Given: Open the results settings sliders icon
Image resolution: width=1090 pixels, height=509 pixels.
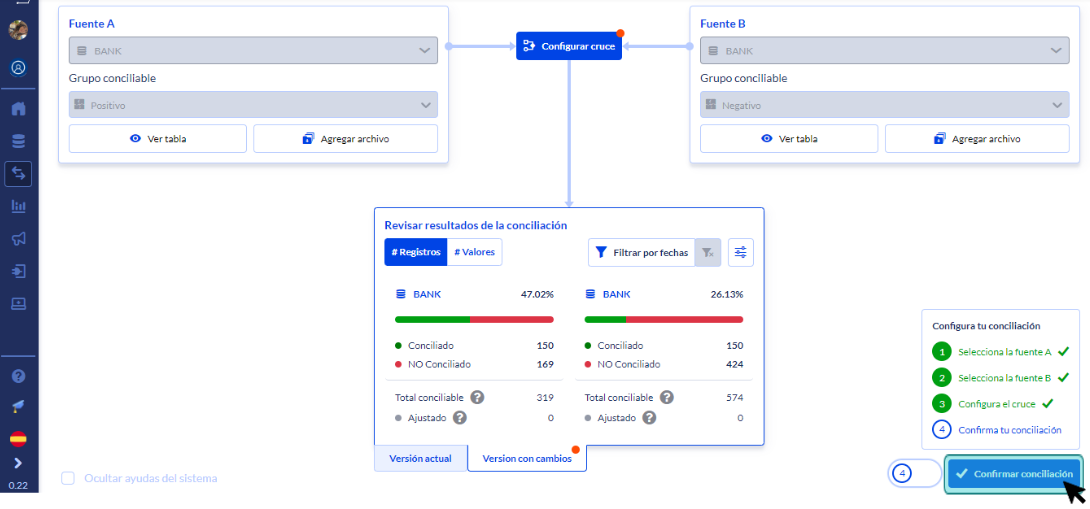Looking at the screenshot, I should (x=741, y=253).
